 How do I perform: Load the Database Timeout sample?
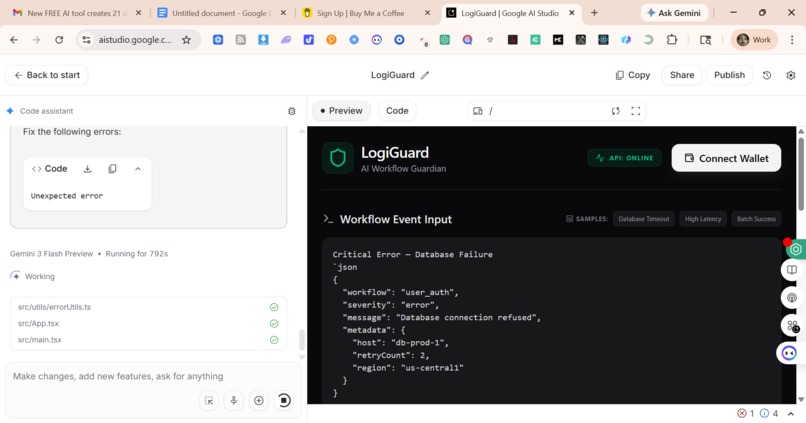coord(644,219)
